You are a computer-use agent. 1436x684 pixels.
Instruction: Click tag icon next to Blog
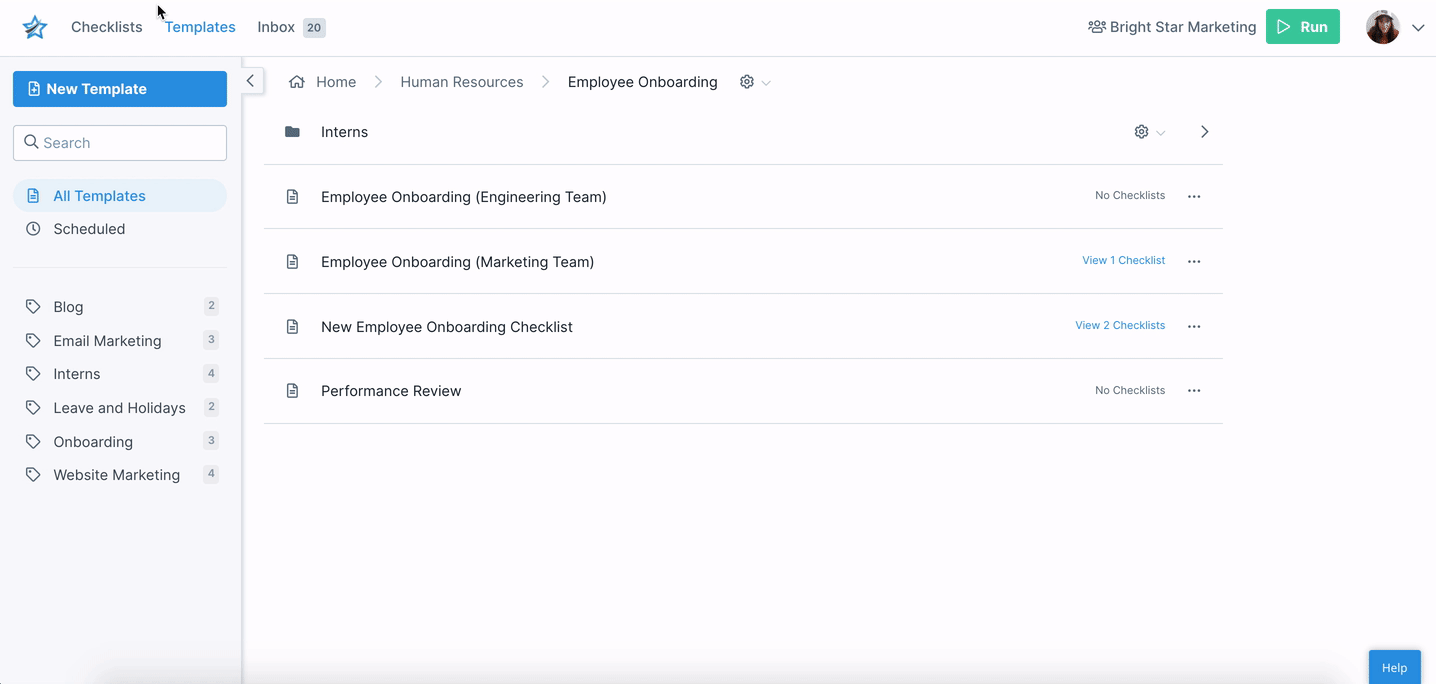coord(33,307)
